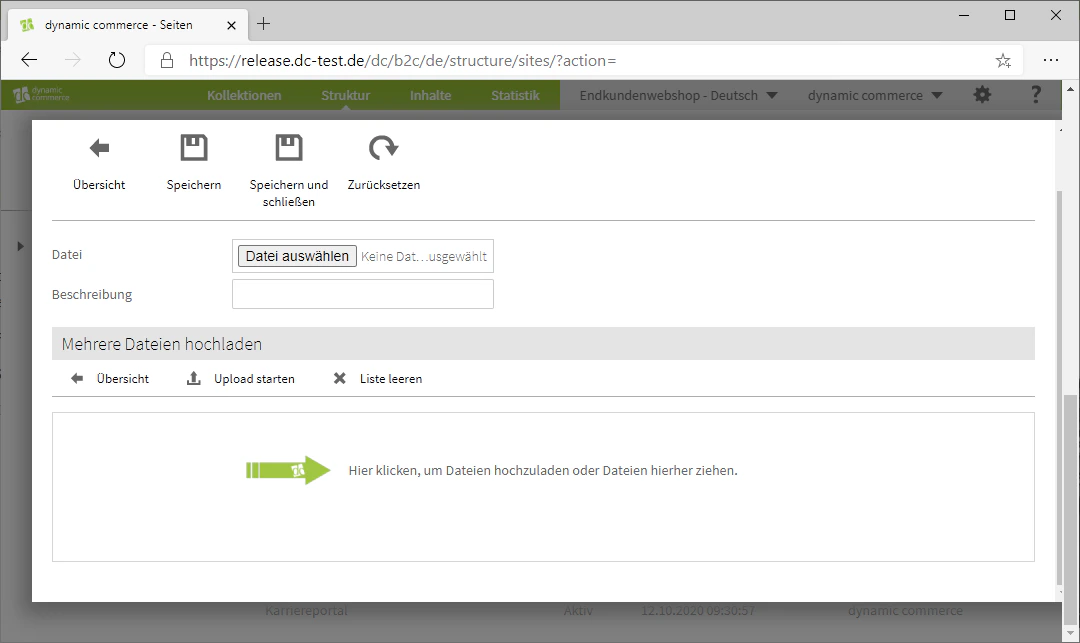
Task: Expand the left sidebar triangle
Action: point(20,246)
